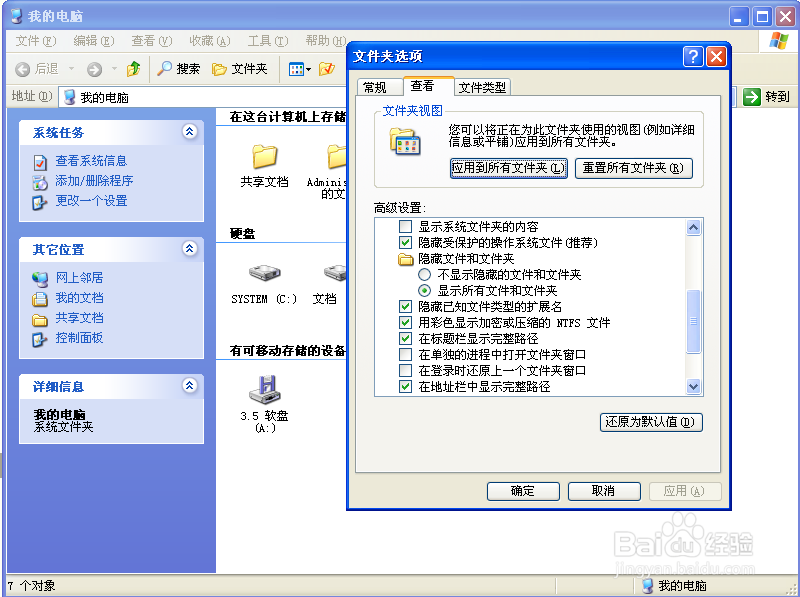Collapse the 详细信息 panel
The width and height of the screenshot is (800, 597).
(x=189, y=385)
